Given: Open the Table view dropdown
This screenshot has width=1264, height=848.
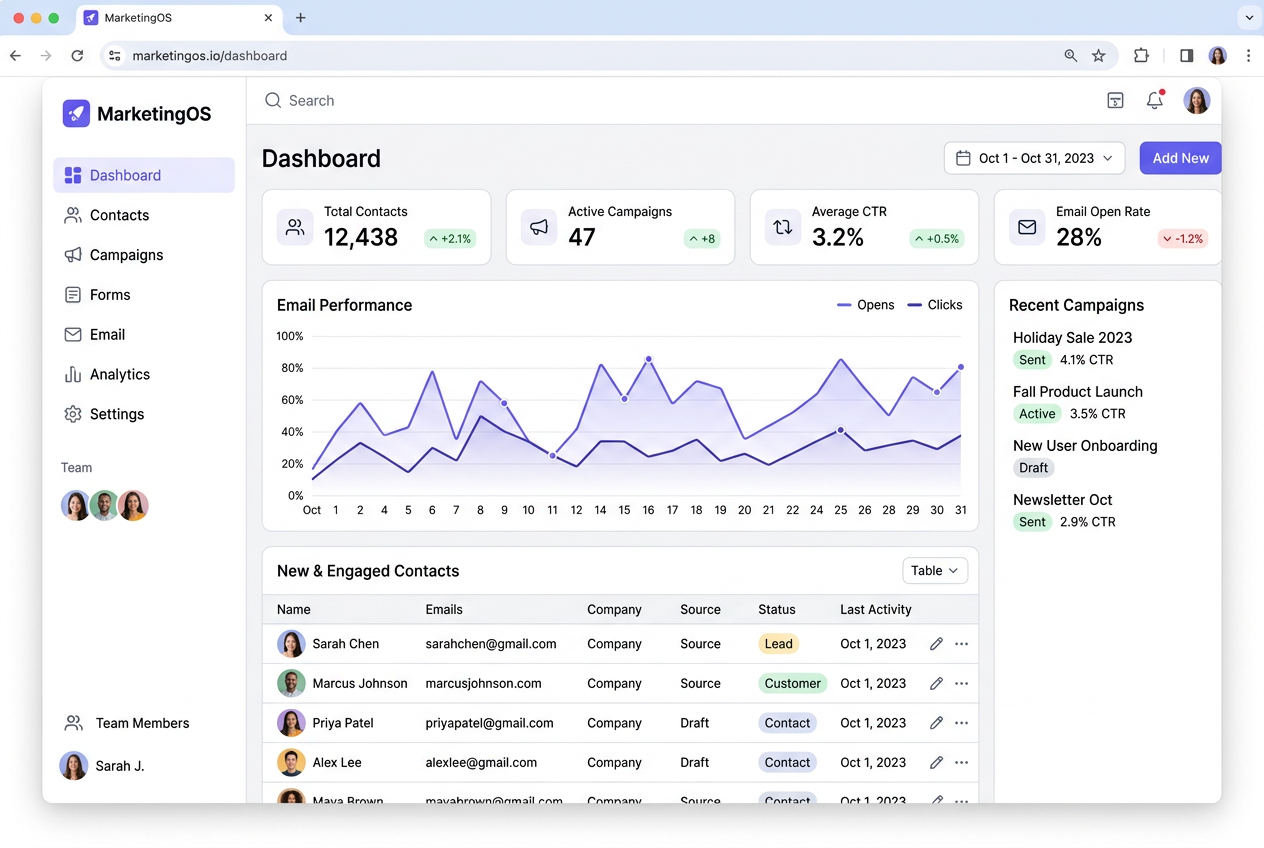Looking at the screenshot, I should 935,571.
